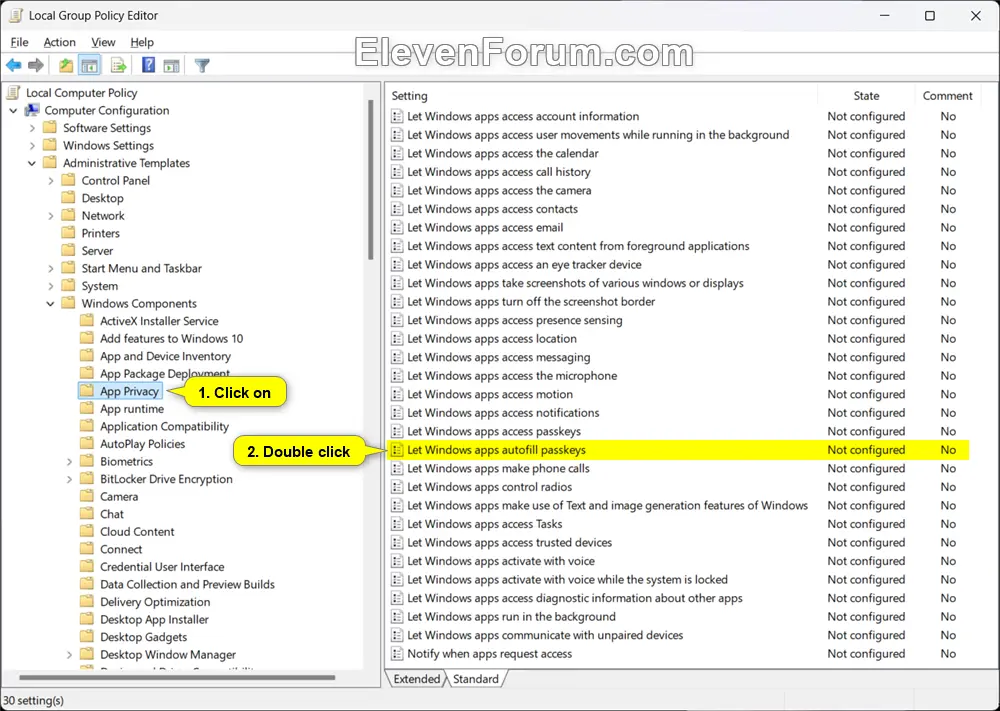
Task: Open the Help question mark toolbar icon
Action: 148,65
